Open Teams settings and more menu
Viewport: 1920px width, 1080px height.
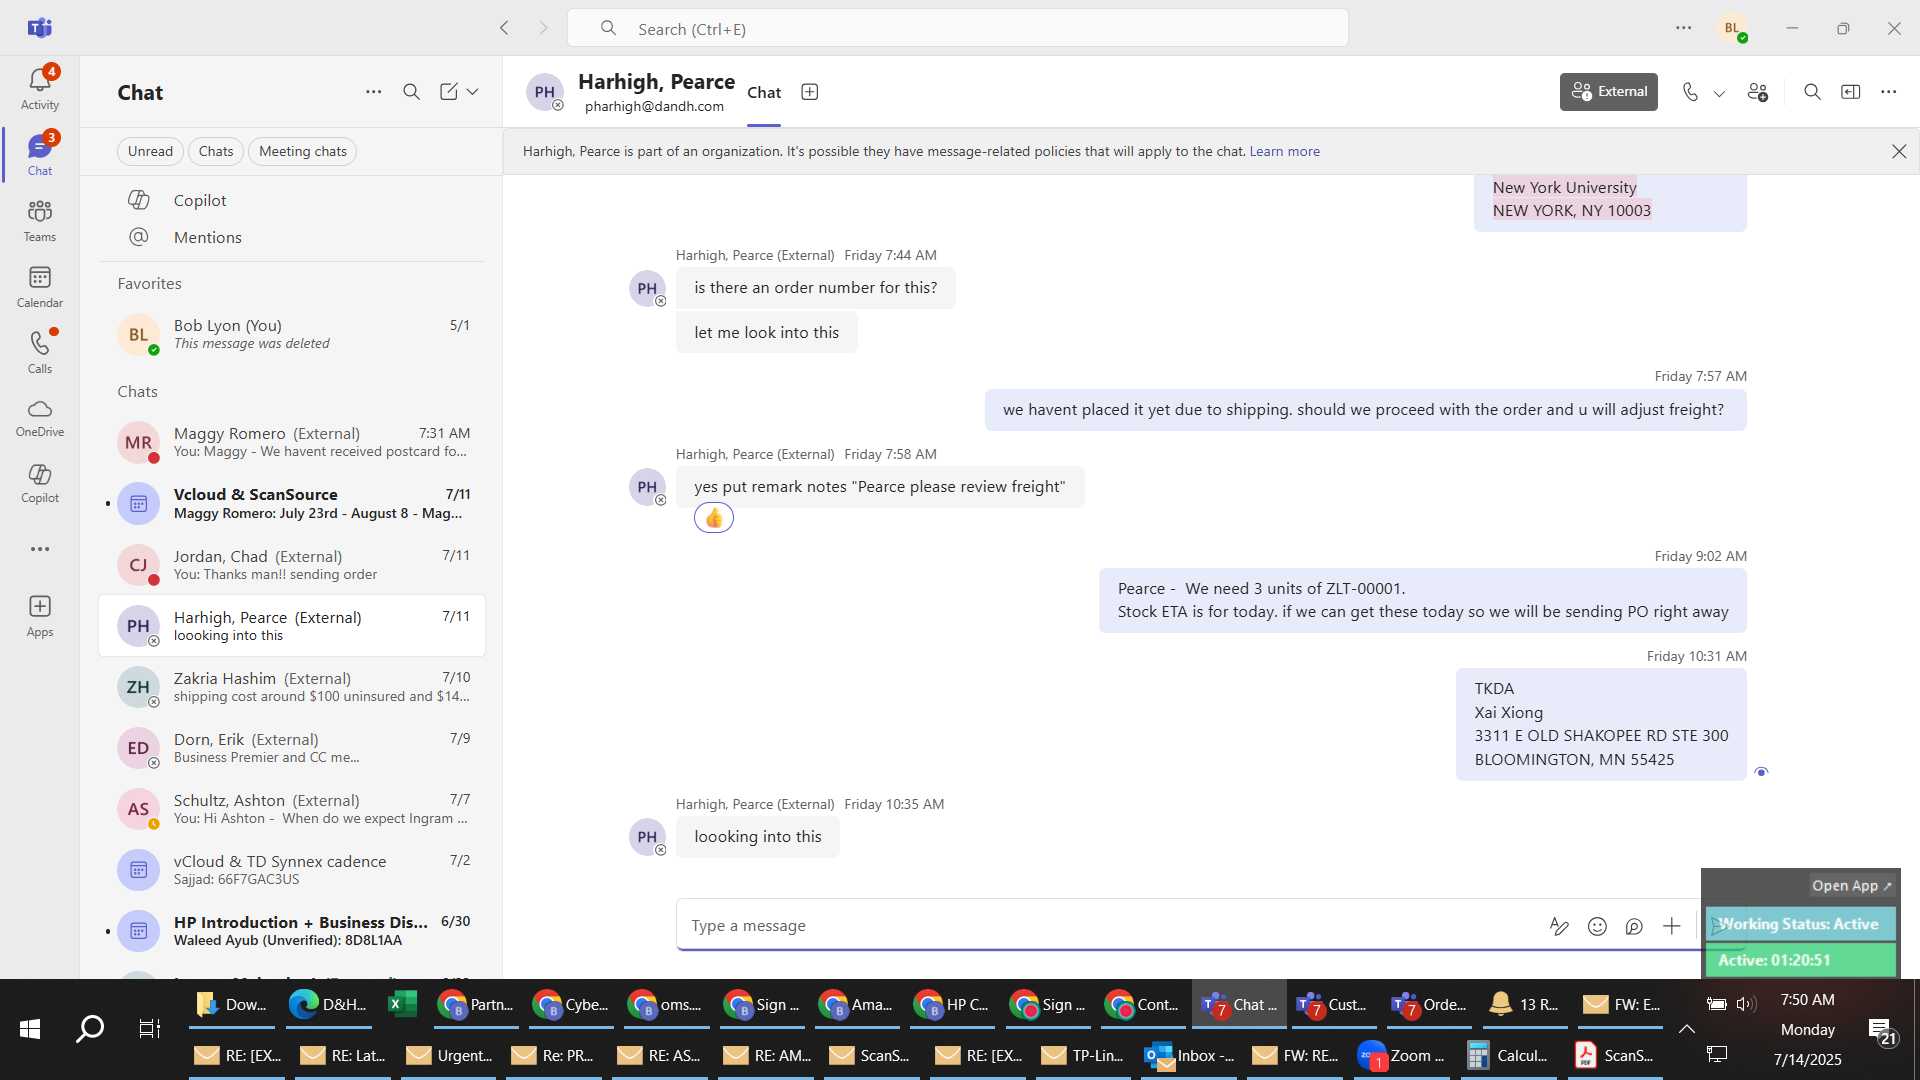[1684, 28]
